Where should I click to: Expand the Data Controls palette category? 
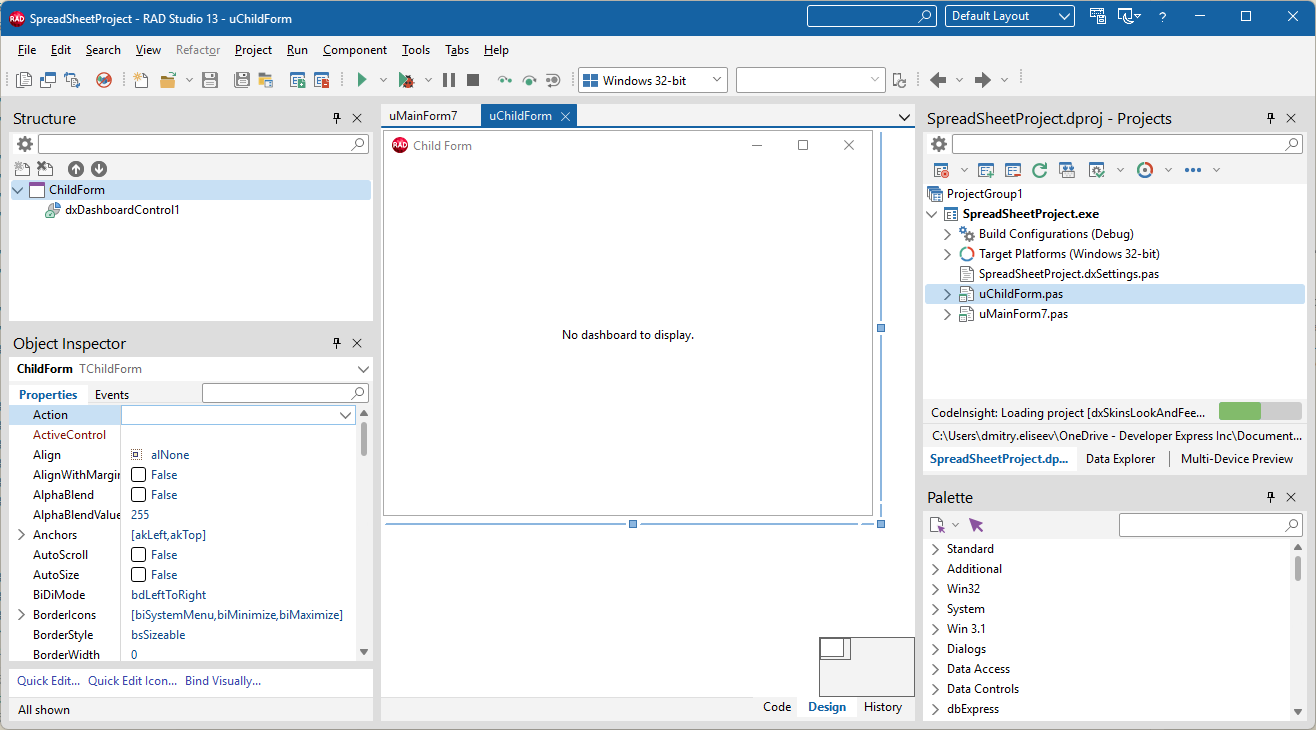click(x=935, y=689)
